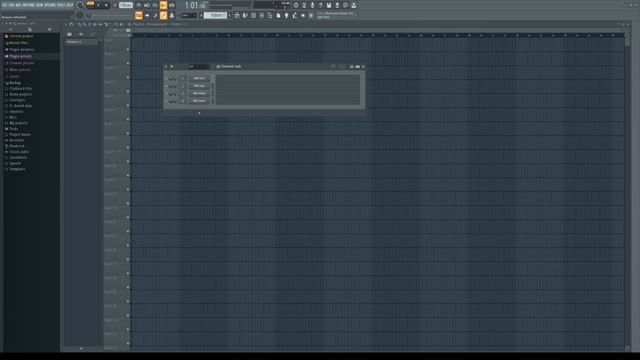
Task: Open the ADD menu
Action: pos(18,5)
